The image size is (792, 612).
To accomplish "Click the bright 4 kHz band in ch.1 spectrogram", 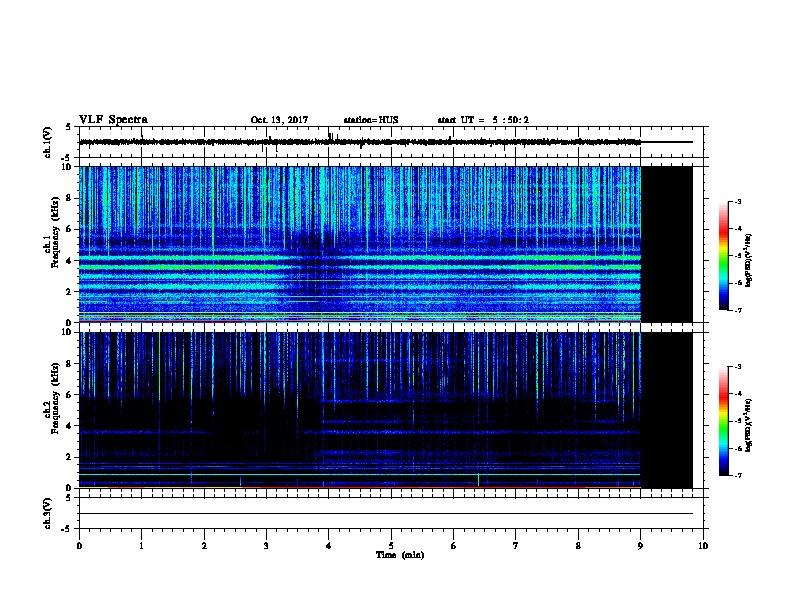I will [x=360, y=258].
